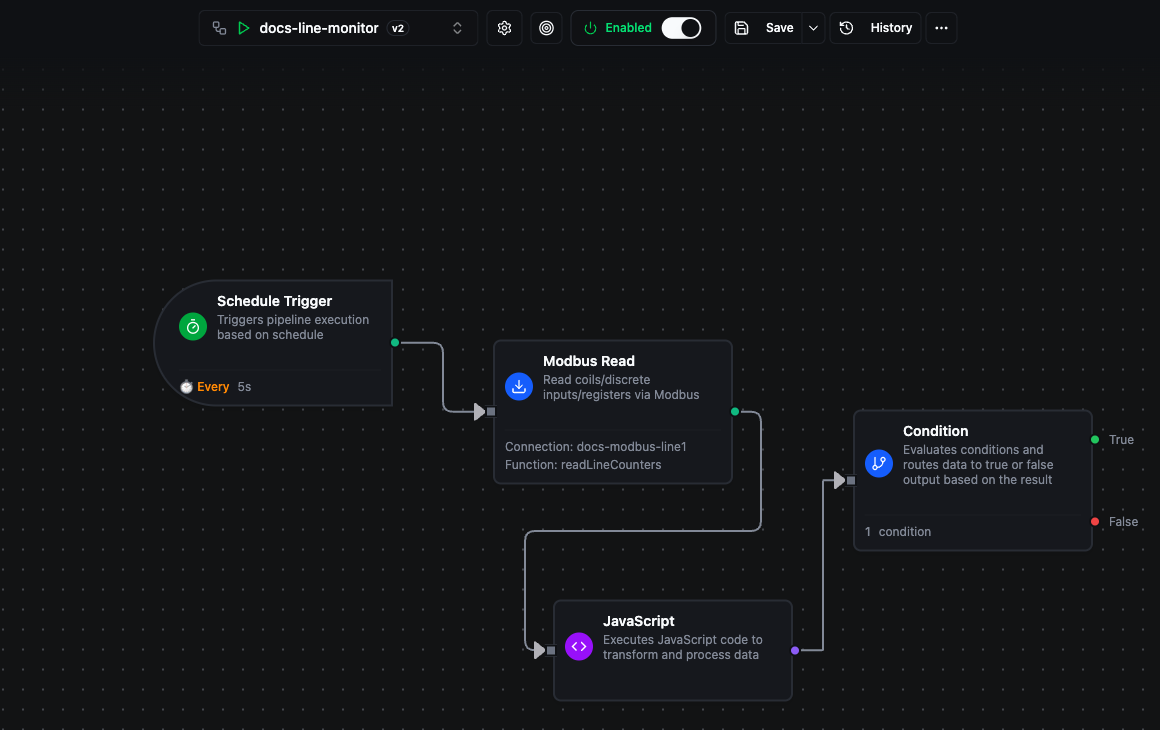Open the History panel
This screenshot has height=730, width=1160.
point(876,28)
